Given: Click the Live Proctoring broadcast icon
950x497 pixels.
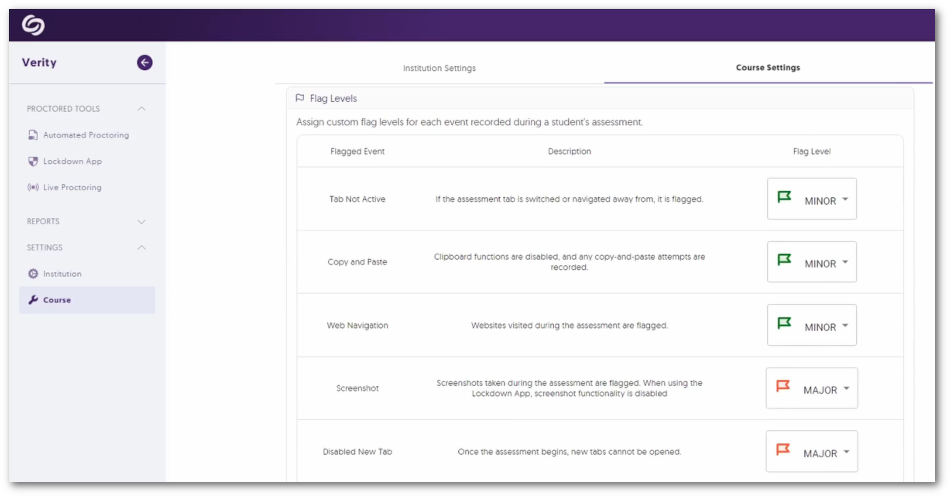Looking at the screenshot, I should click(33, 188).
